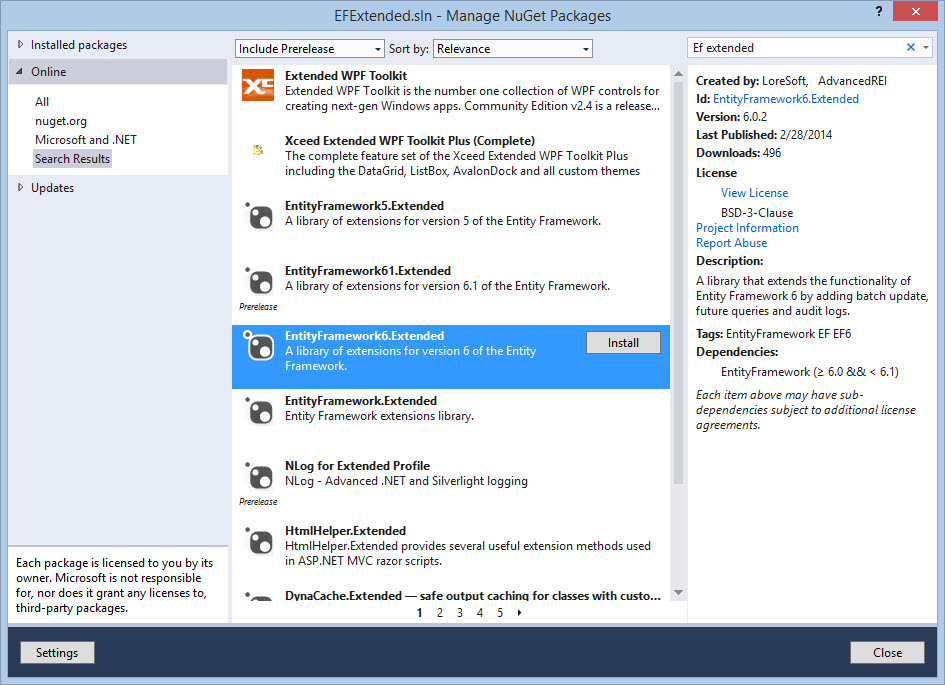
Task: Close the window with the red X
Action: [x=915, y=11]
